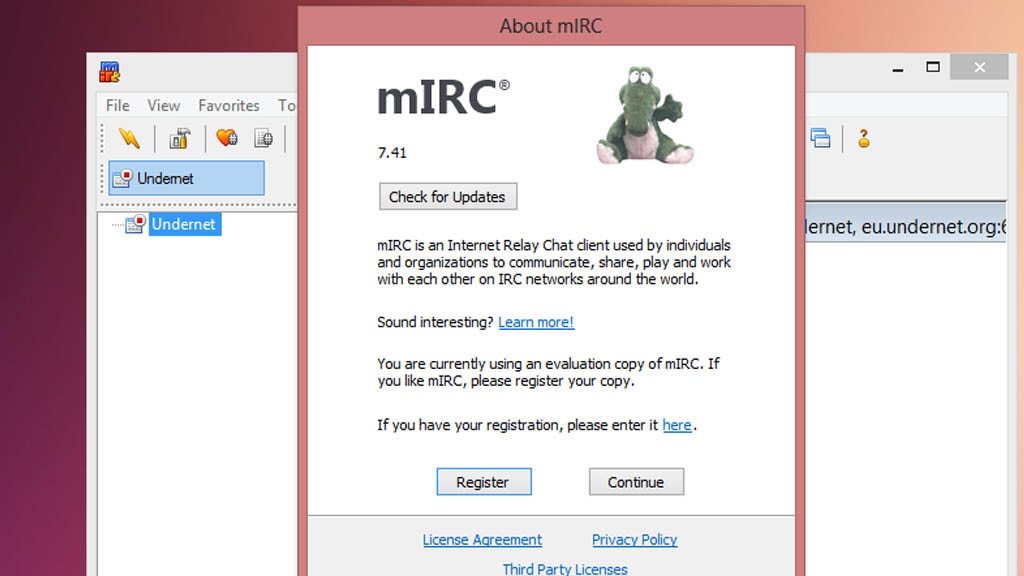This screenshot has width=1024, height=576.
Task: Click the Channels List document icon
Action: [263, 138]
